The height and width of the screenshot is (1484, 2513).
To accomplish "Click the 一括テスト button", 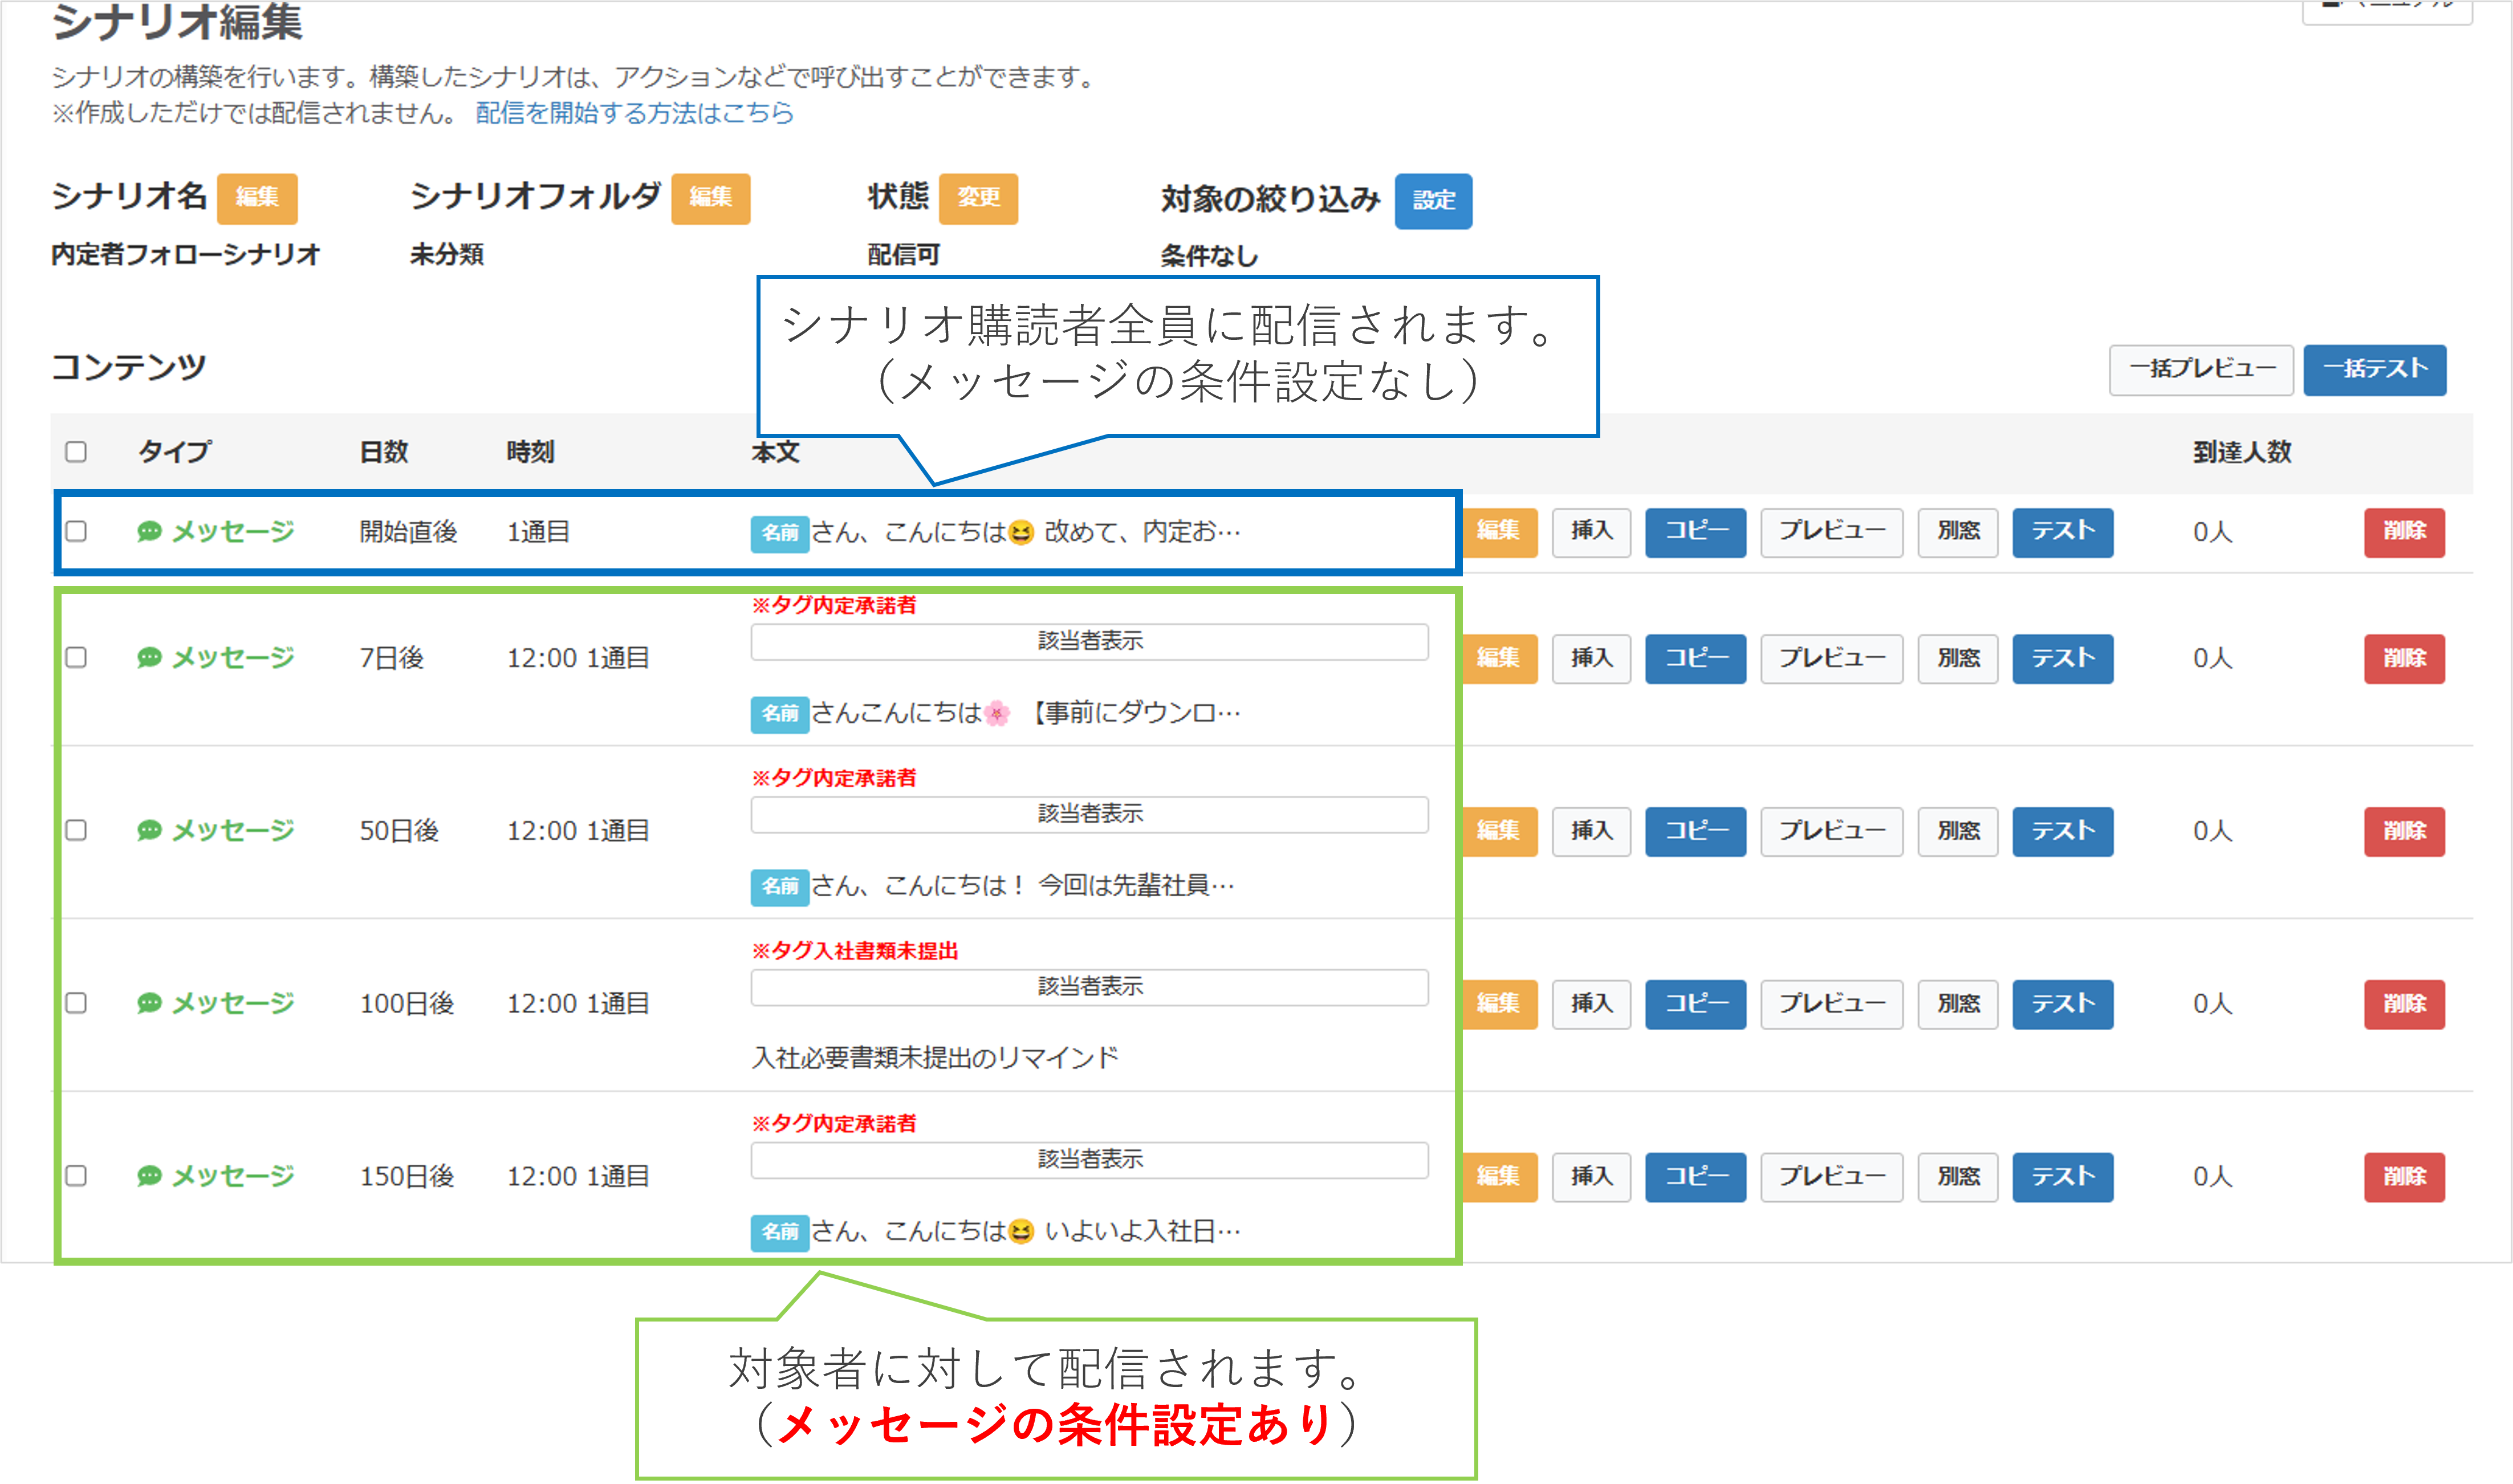I will click(x=2374, y=370).
